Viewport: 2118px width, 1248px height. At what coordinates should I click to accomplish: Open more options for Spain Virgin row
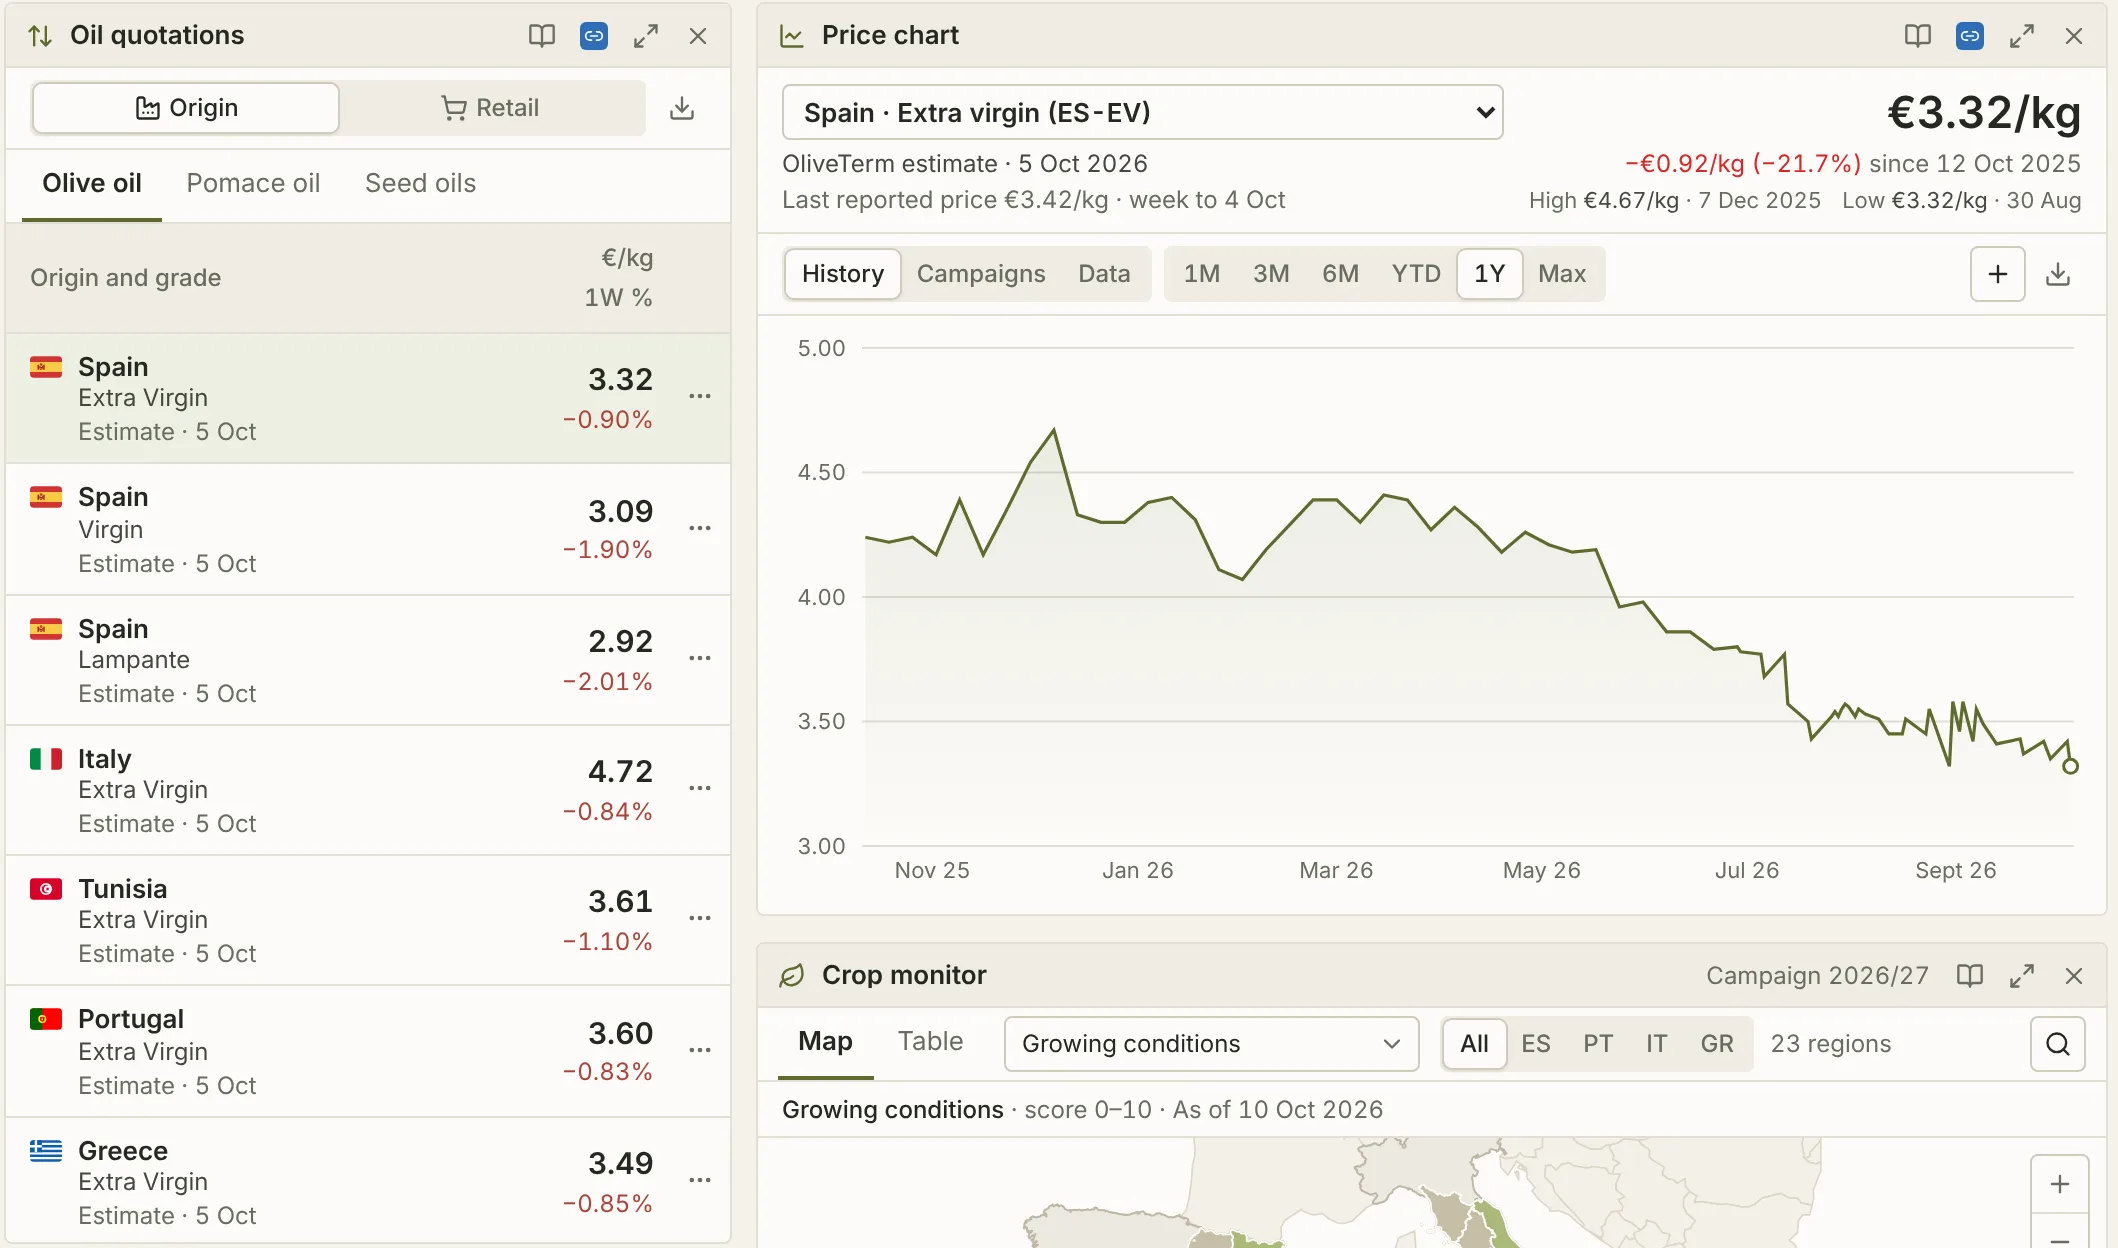(x=700, y=528)
